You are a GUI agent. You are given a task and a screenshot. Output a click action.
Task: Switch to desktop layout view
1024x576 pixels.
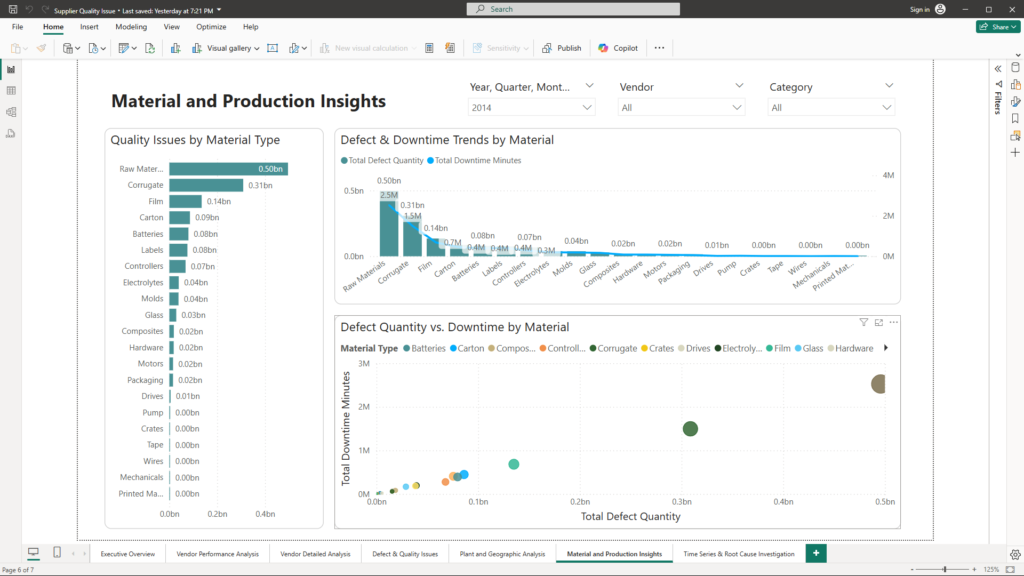[33, 553]
